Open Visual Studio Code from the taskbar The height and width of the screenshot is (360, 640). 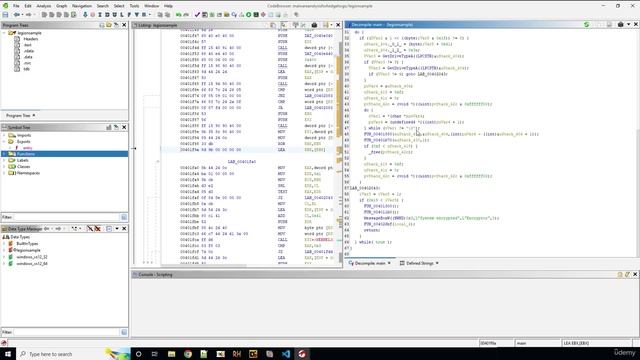[286, 354]
